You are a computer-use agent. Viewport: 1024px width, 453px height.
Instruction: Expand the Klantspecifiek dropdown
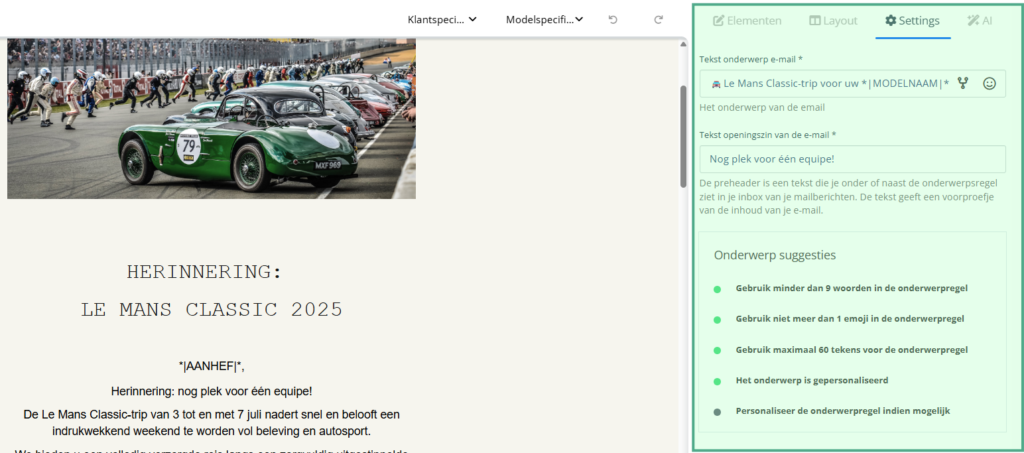442,19
